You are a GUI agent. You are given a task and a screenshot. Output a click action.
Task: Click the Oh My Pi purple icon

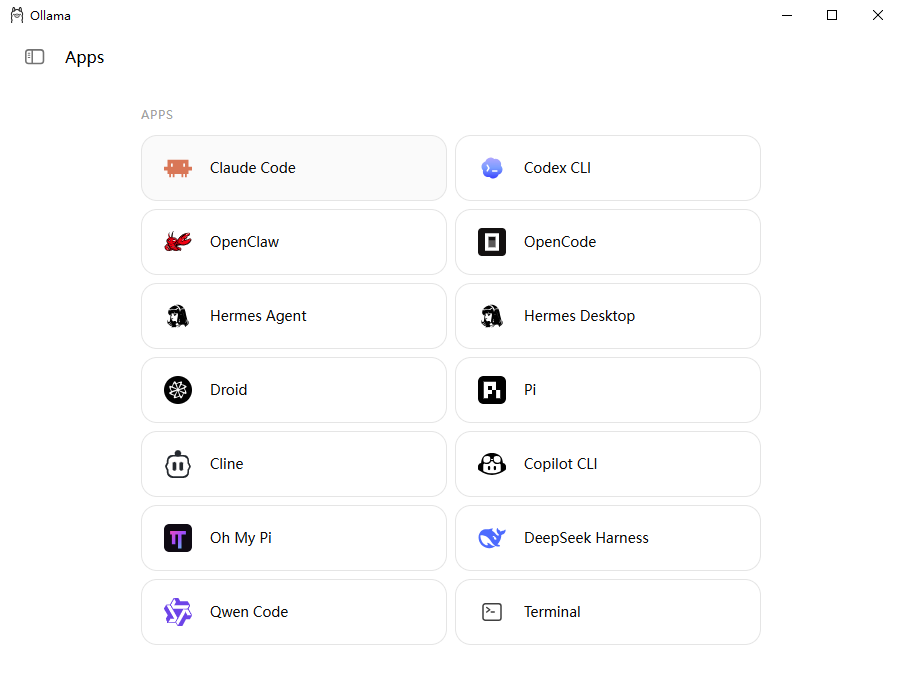178,538
